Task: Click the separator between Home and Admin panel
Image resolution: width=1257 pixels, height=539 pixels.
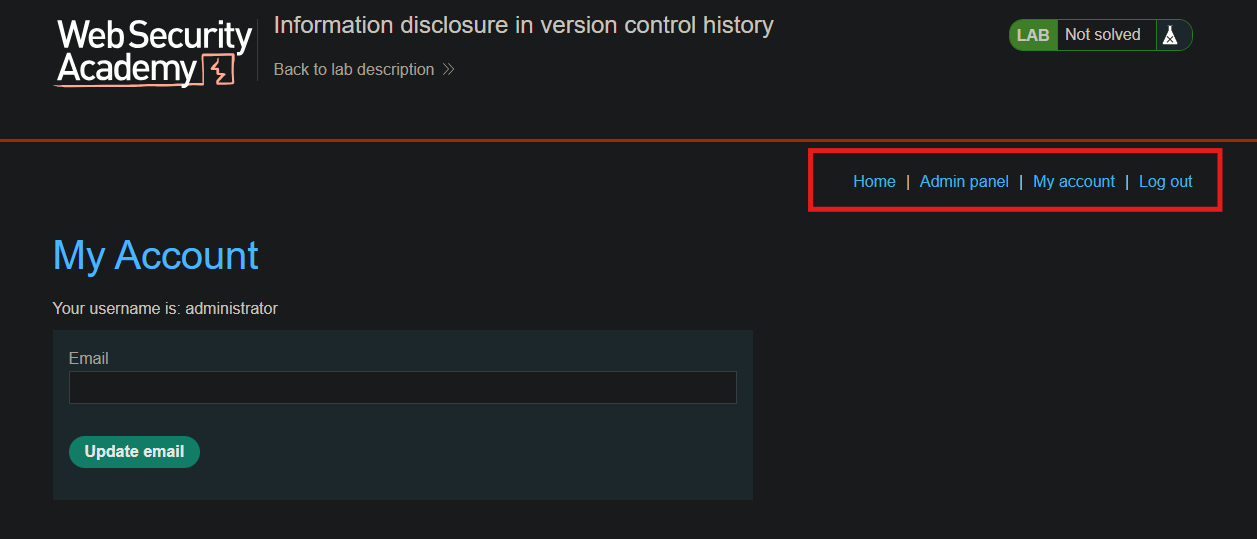Action: coord(908,181)
